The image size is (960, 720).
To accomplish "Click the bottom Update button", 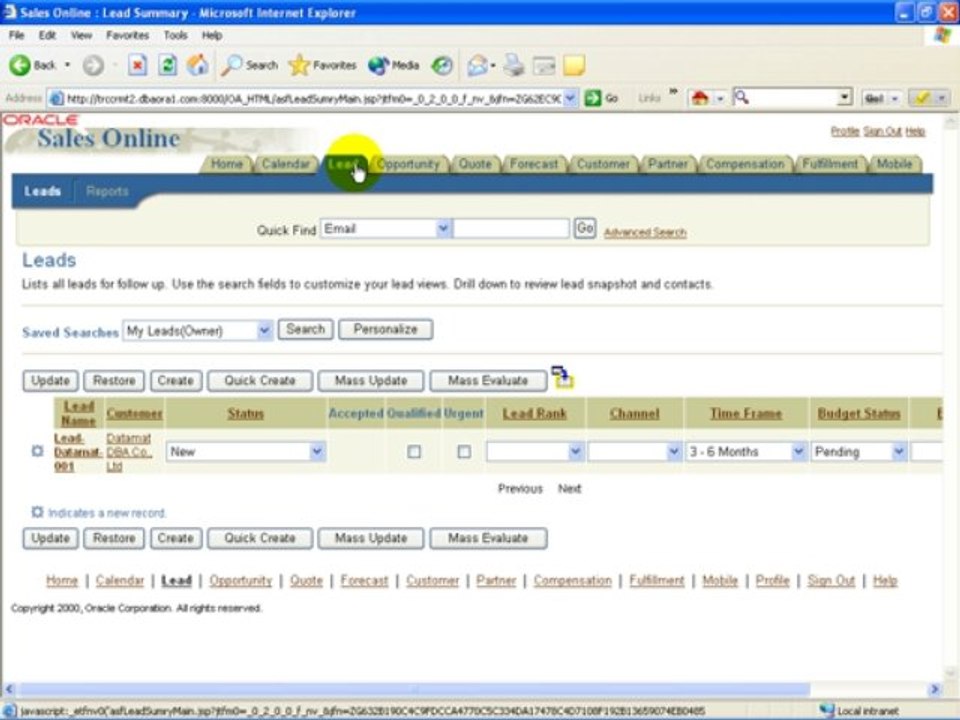I will 50,538.
